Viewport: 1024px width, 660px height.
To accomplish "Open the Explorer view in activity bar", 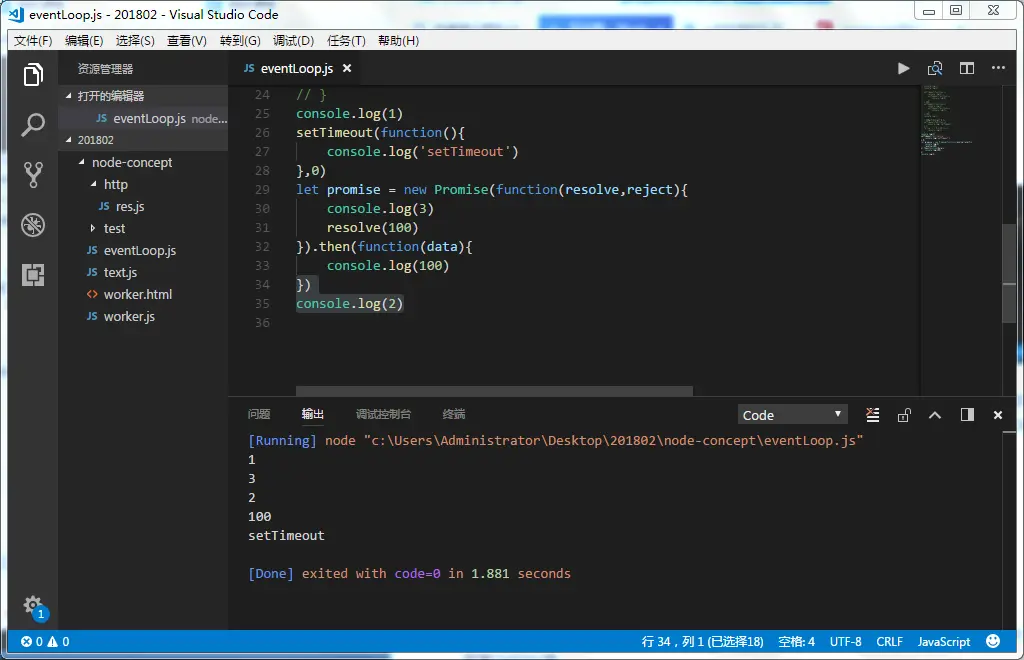I will coord(33,74).
